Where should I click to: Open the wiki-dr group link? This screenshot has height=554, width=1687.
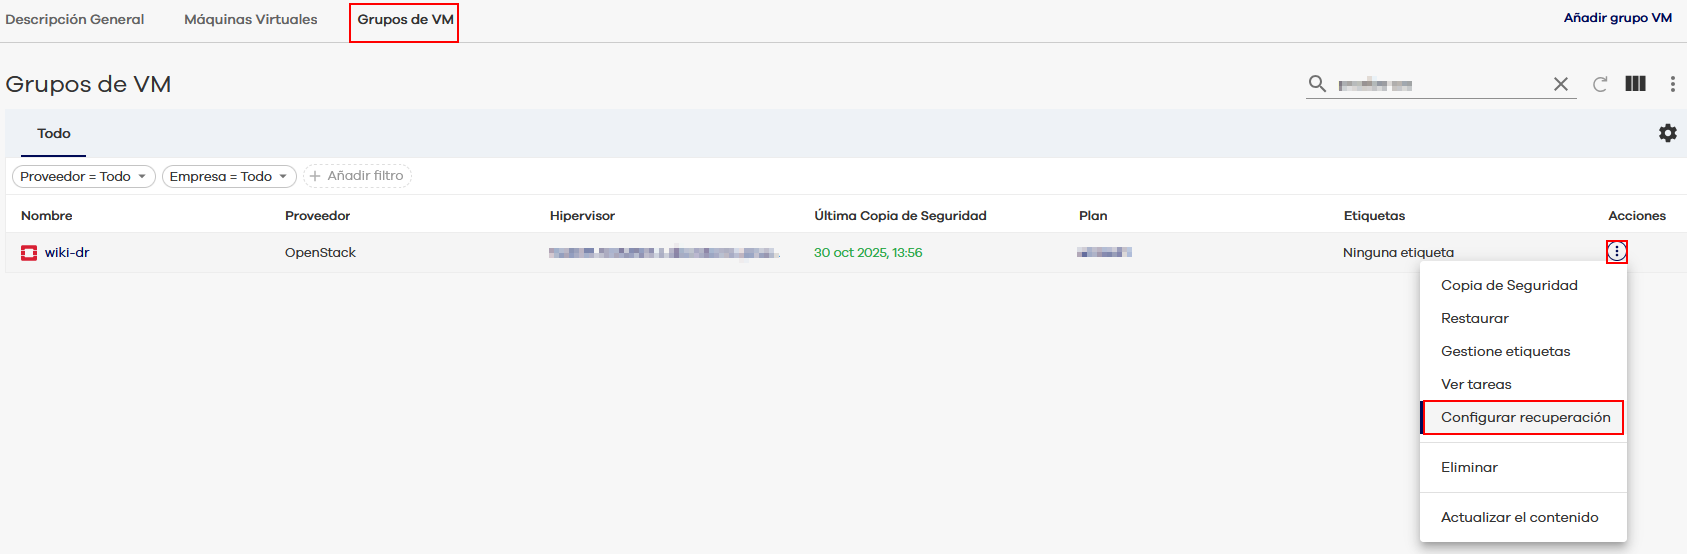click(67, 253)
